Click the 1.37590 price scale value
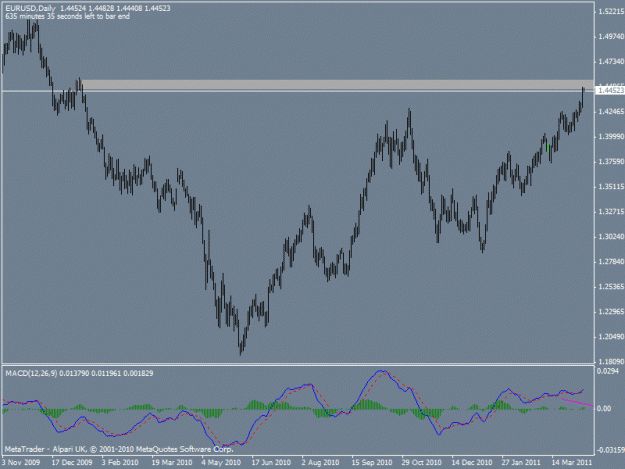Screen dimensions: 625x469 tap(611, 162)
